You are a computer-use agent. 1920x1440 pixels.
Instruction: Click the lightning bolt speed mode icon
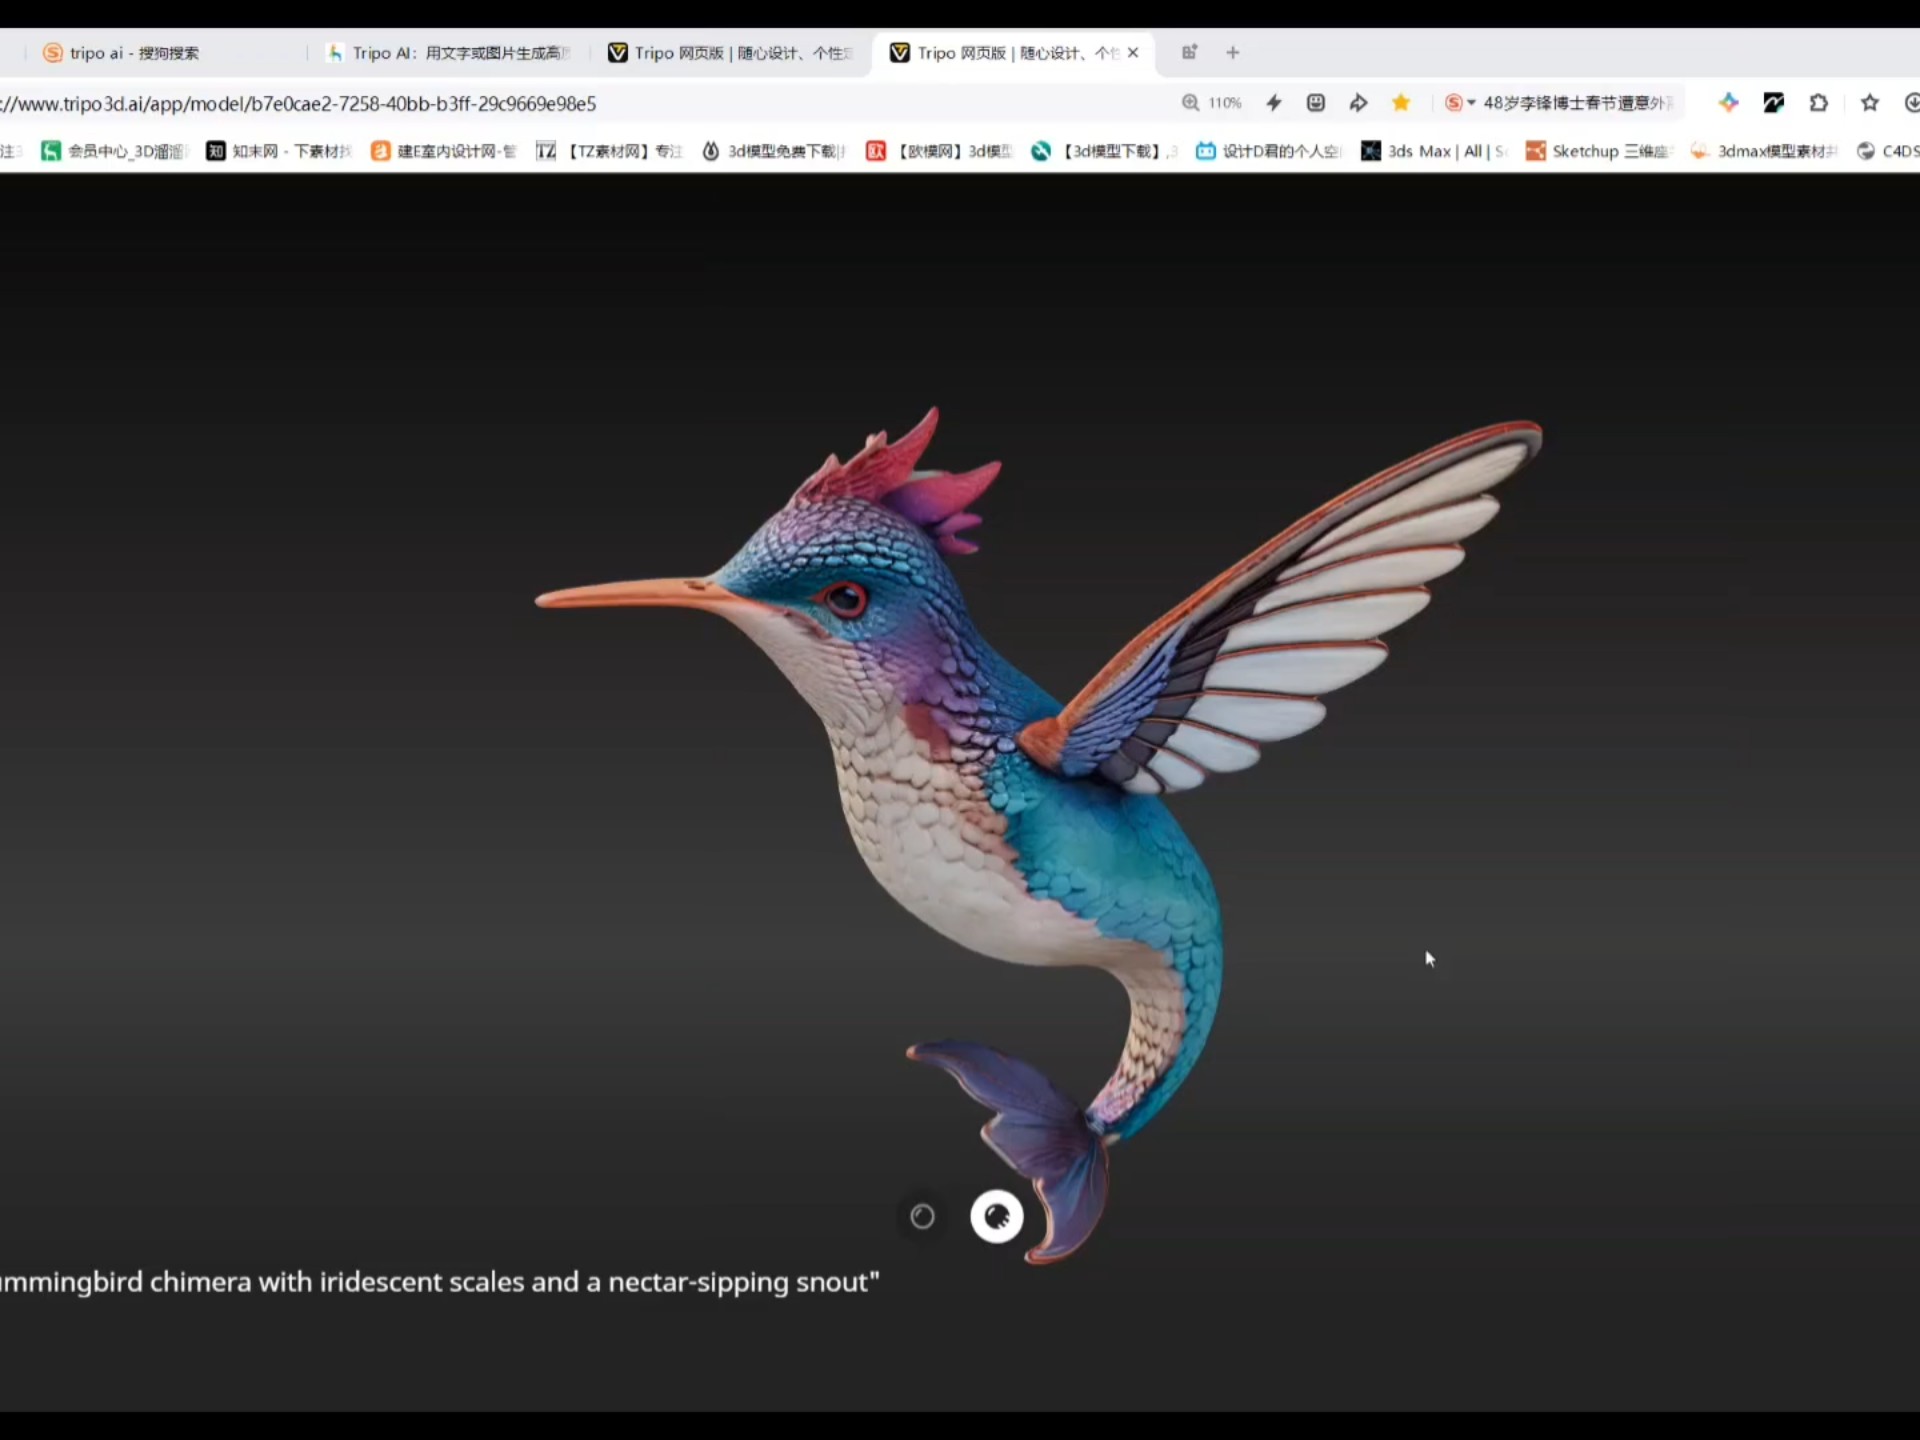[x=1274, y=103]
